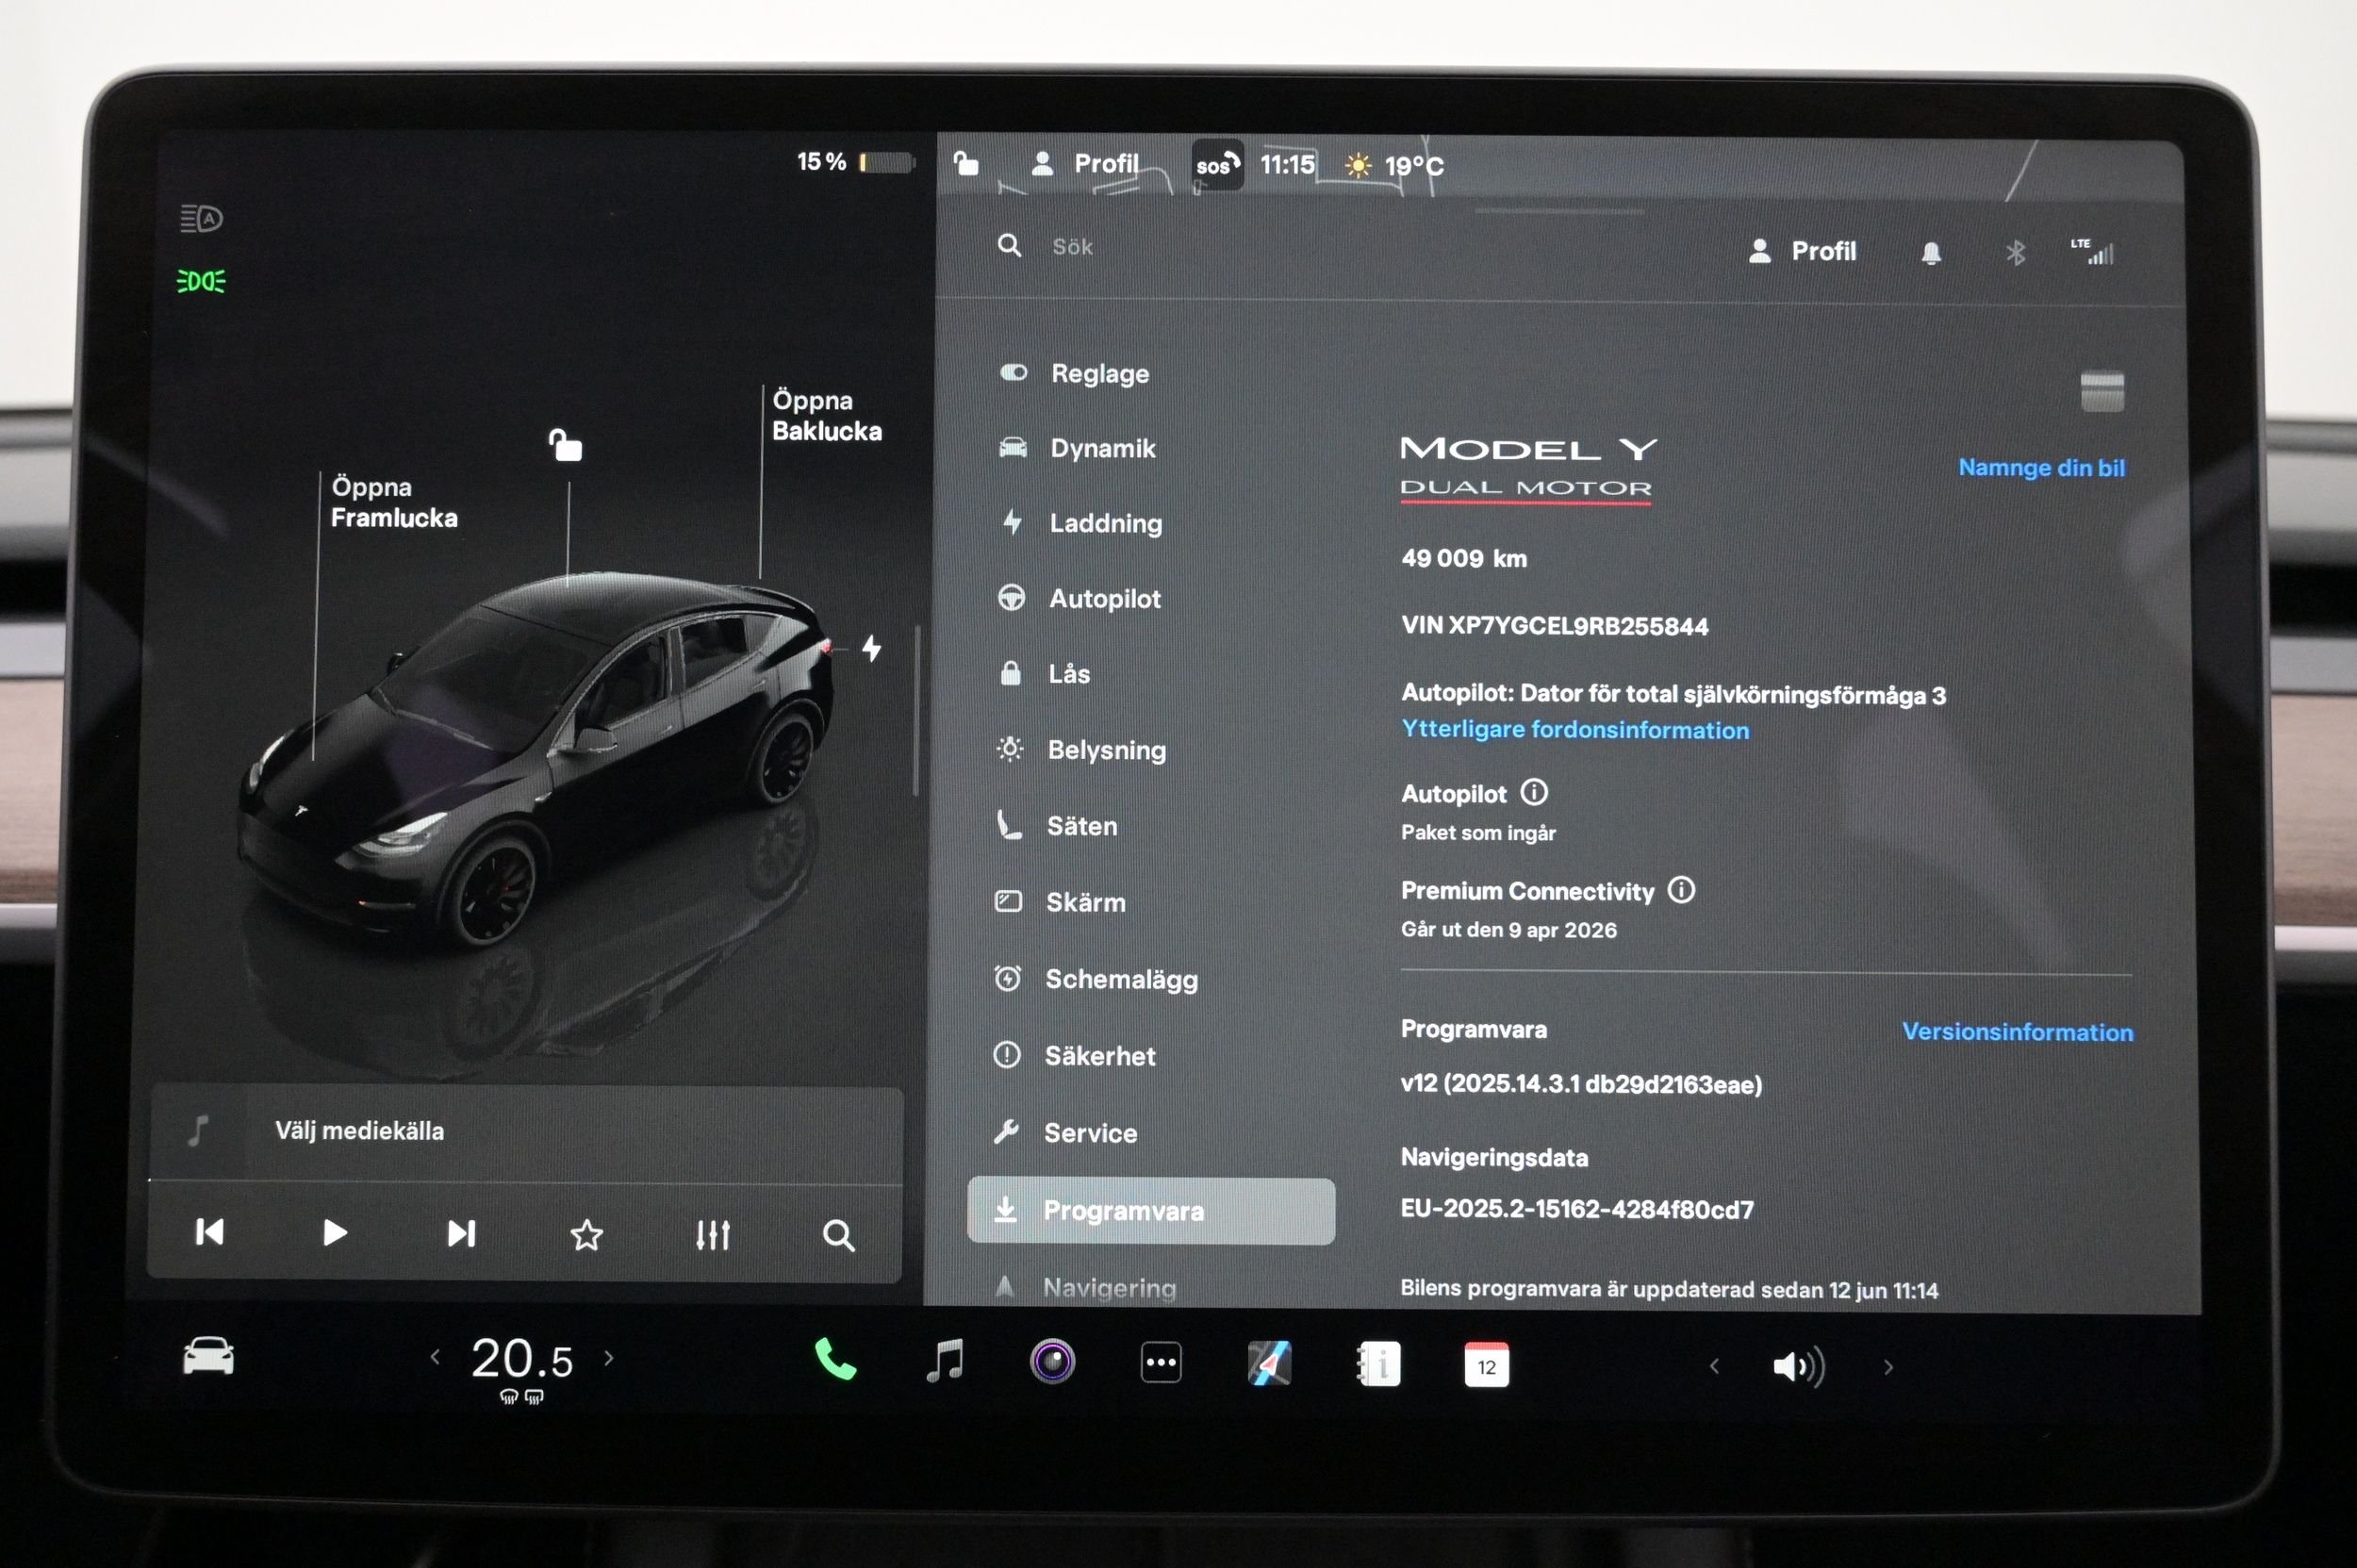Open the navigation maps app icon
This screenshot has width=2357, height=1568.
coord(1269,1363)
